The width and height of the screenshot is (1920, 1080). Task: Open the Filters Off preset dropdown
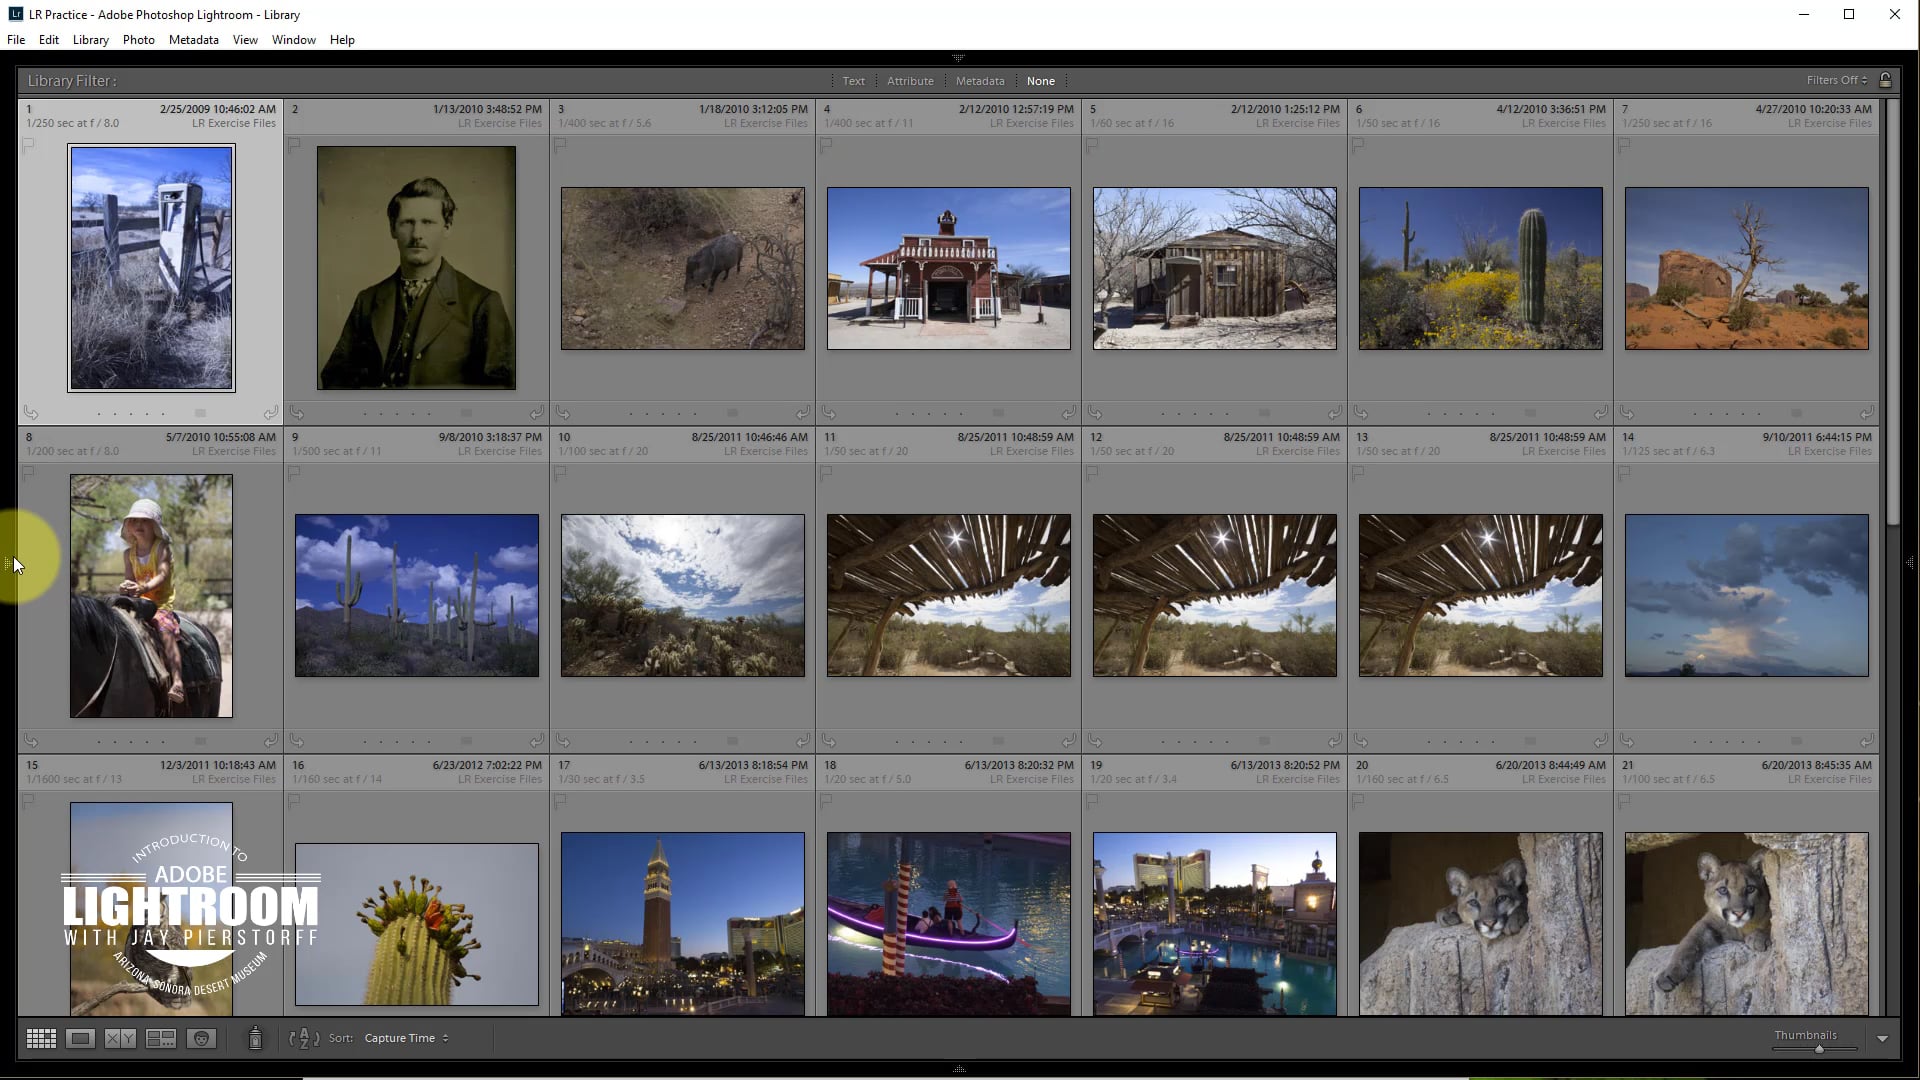(1836, 80)
